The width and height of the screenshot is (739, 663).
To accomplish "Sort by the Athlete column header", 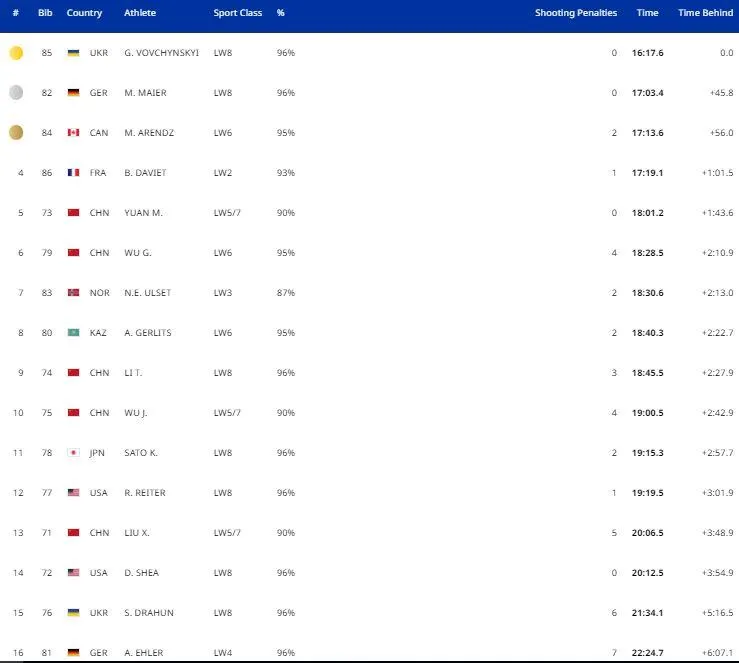I will coord(140,13).
